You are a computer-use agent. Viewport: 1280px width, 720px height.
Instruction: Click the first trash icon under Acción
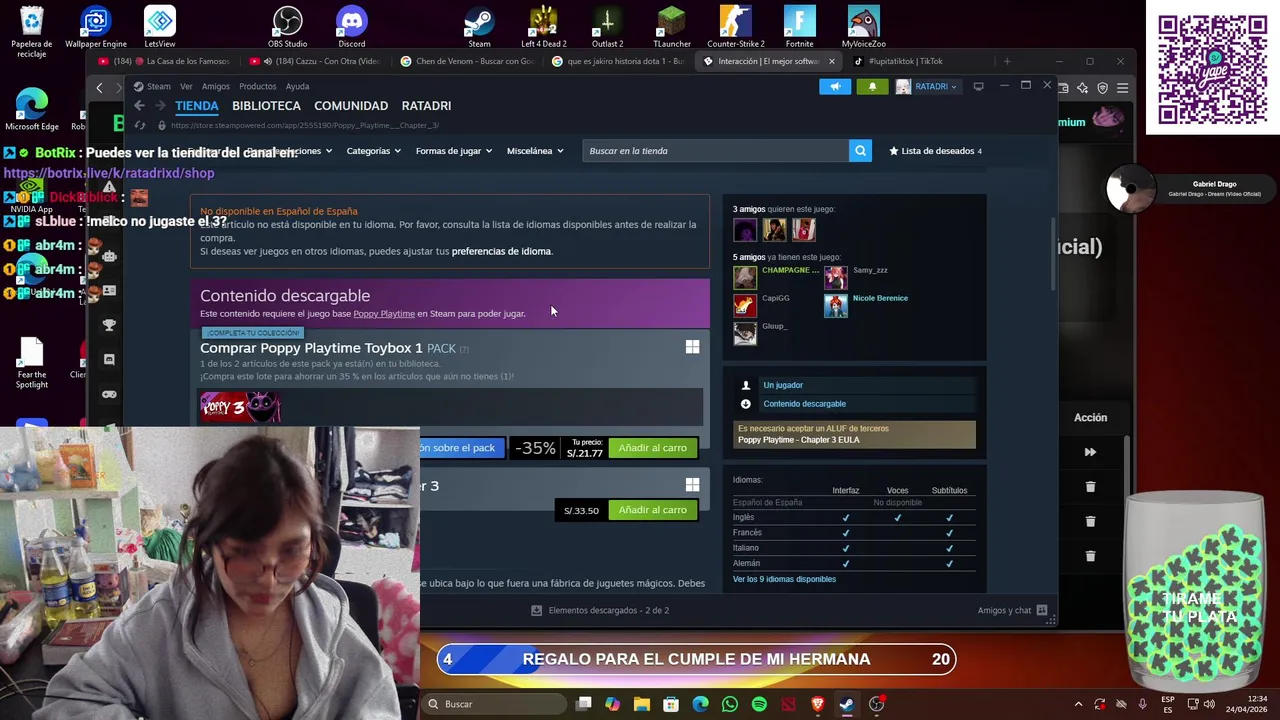coord(1090,487)
